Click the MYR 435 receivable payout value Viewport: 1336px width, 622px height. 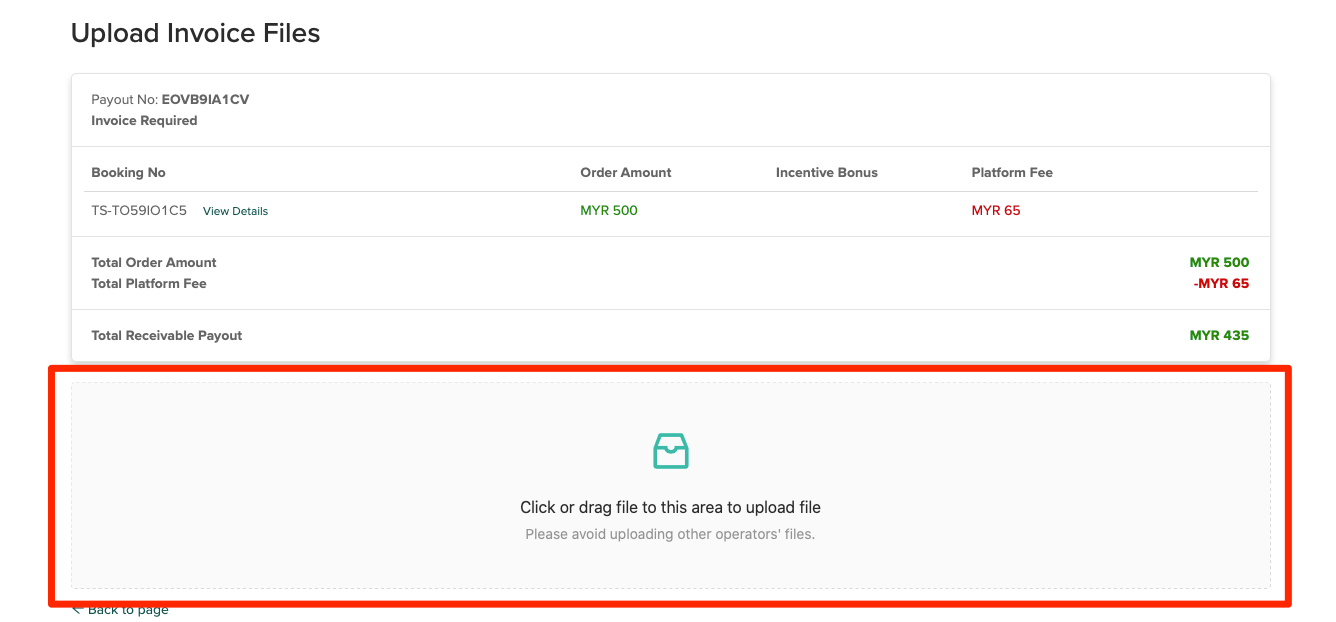coord(1219,335)
